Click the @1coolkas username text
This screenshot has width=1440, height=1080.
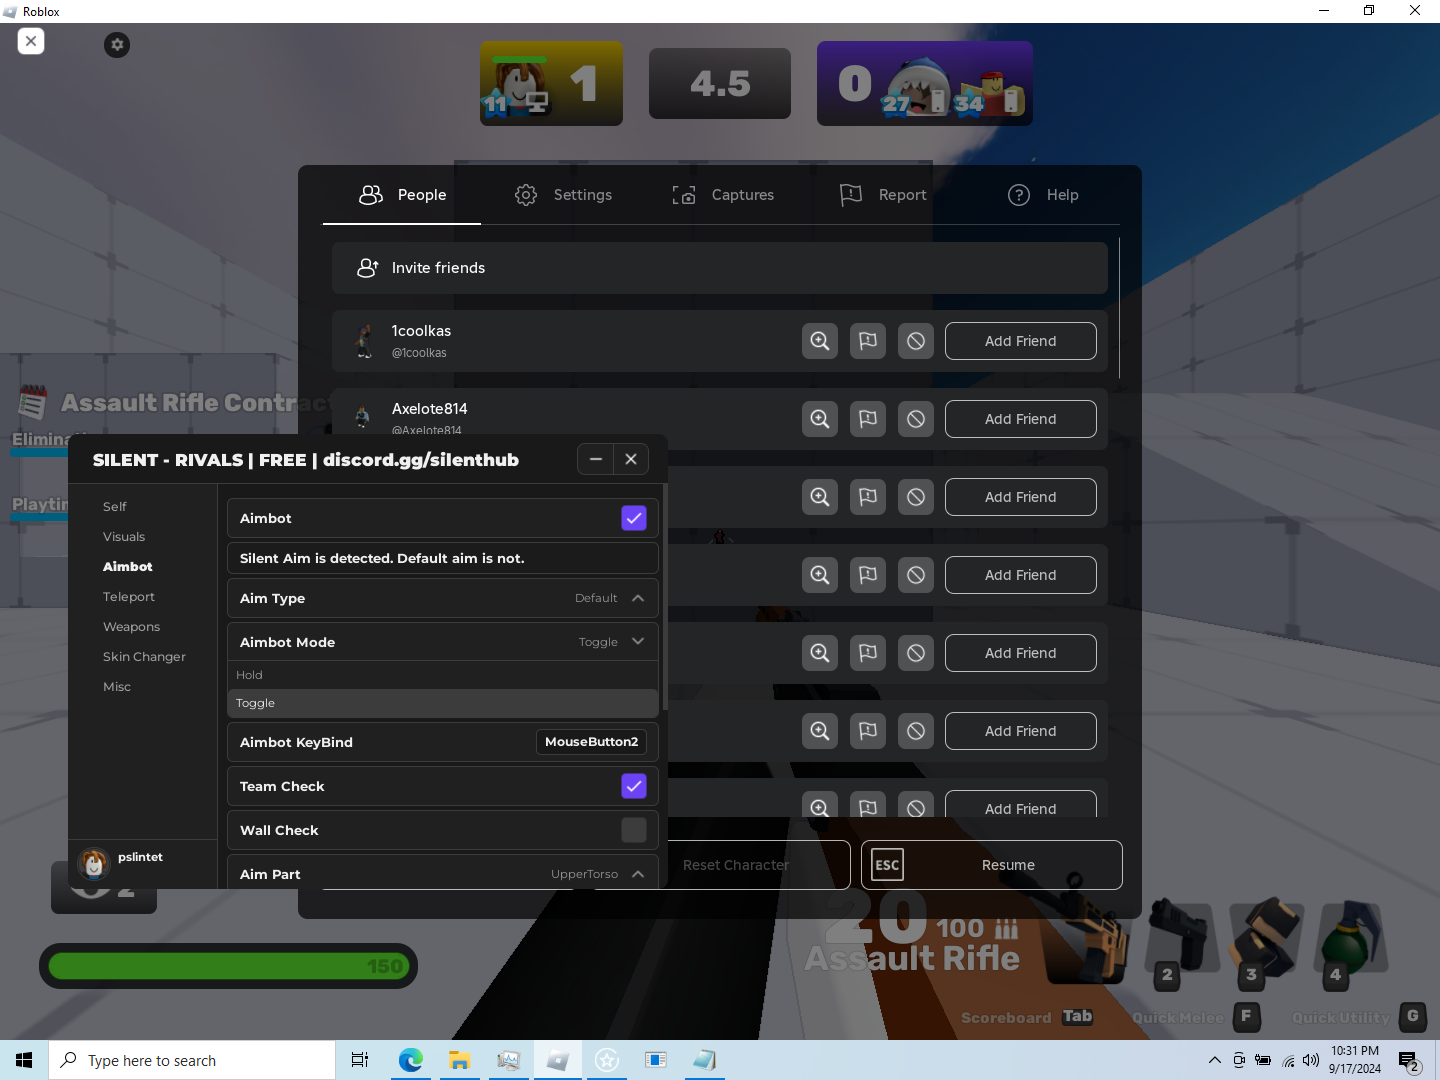[419, 353]
